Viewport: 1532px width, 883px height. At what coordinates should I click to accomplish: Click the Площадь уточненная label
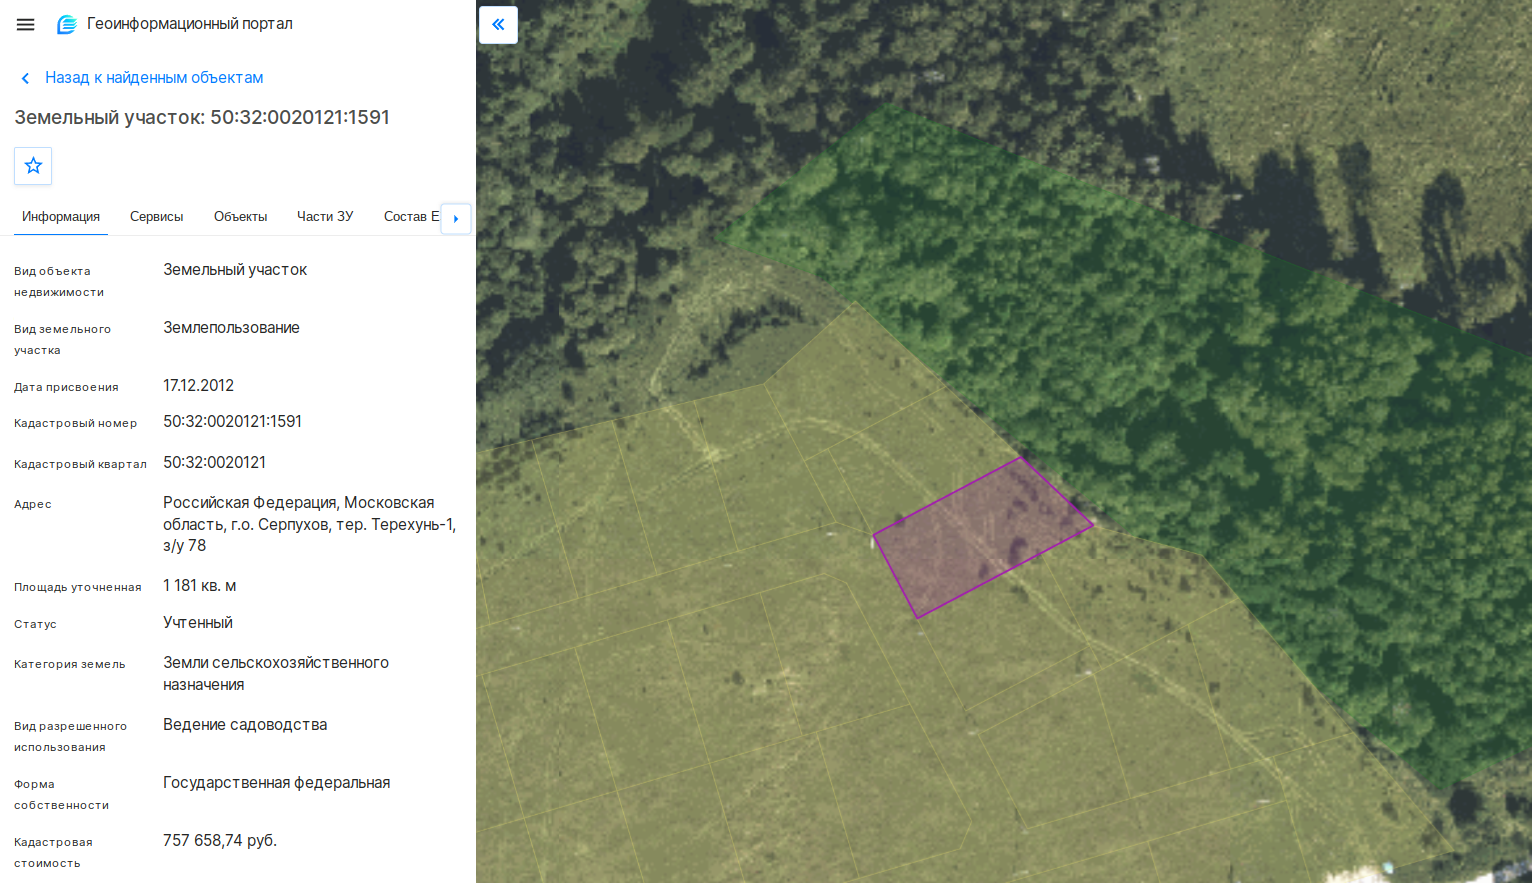click(78, 587)
